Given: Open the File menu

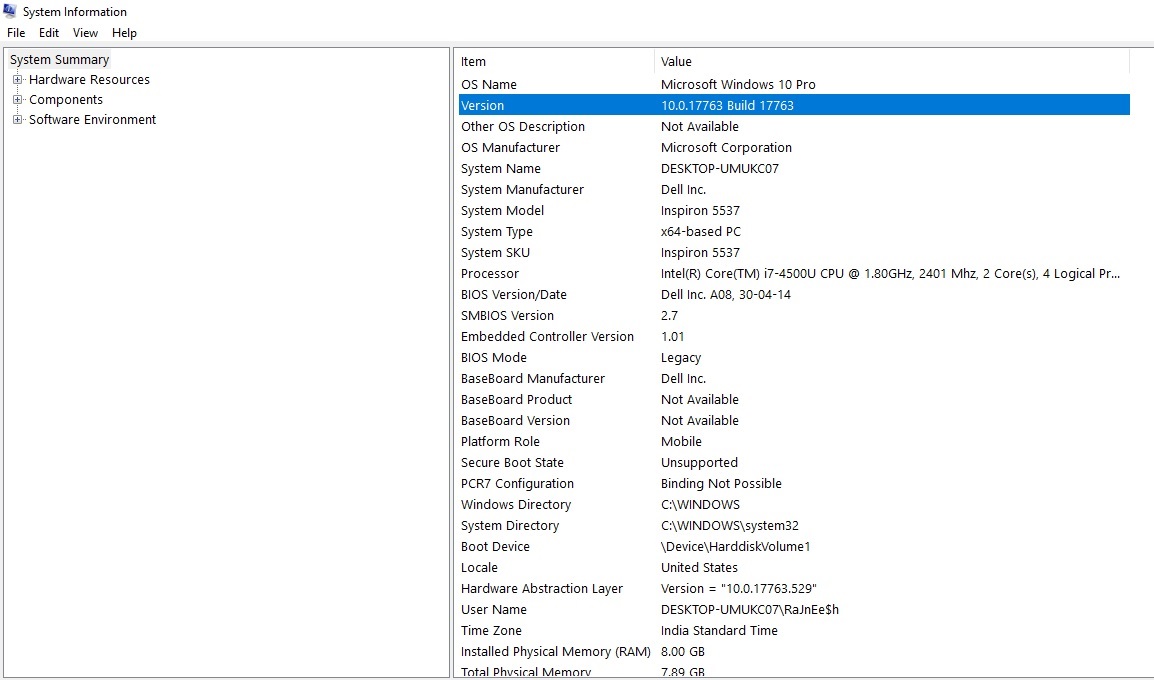Looking at the screenshot, I should pos(16,33).
